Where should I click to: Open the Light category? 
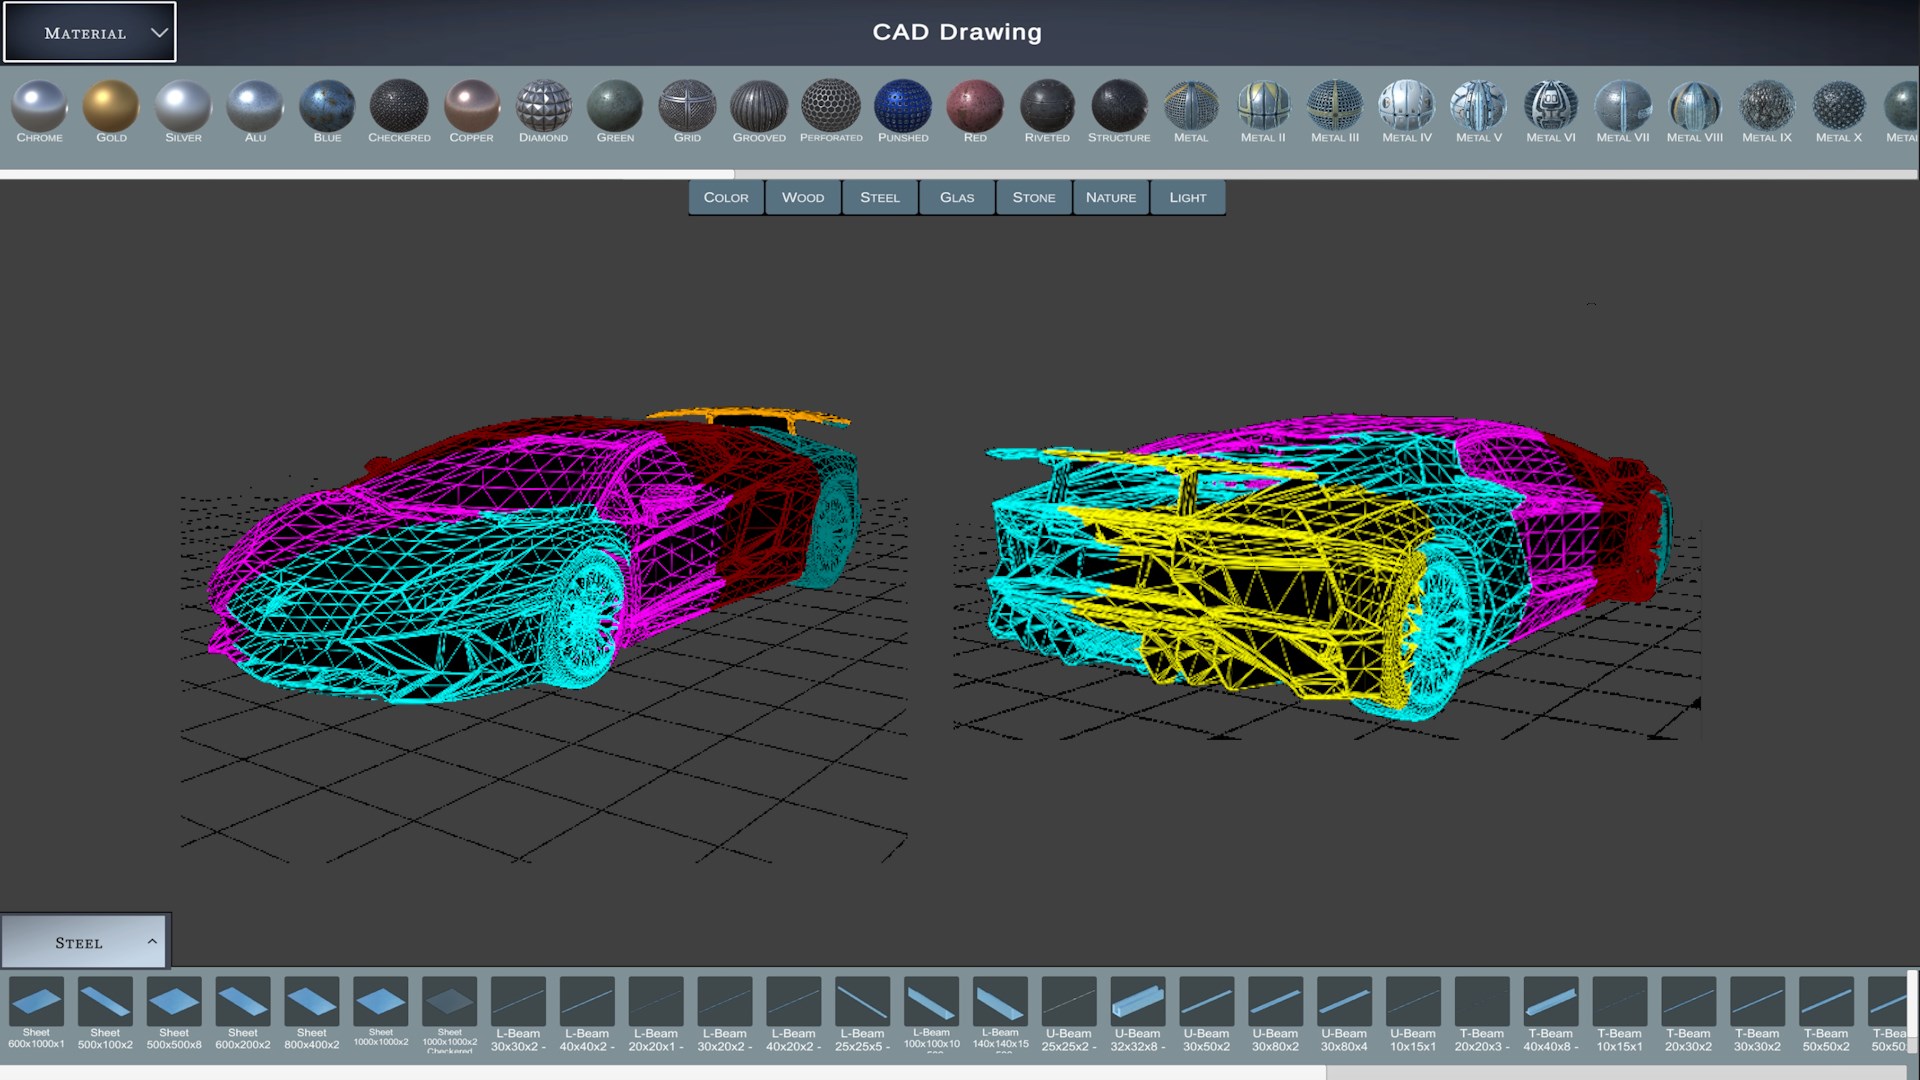point(1187,197)
